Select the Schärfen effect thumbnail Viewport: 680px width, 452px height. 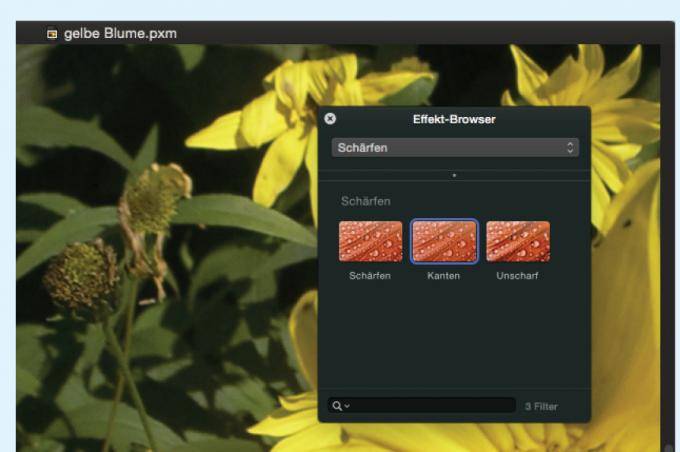coord(370,241)
